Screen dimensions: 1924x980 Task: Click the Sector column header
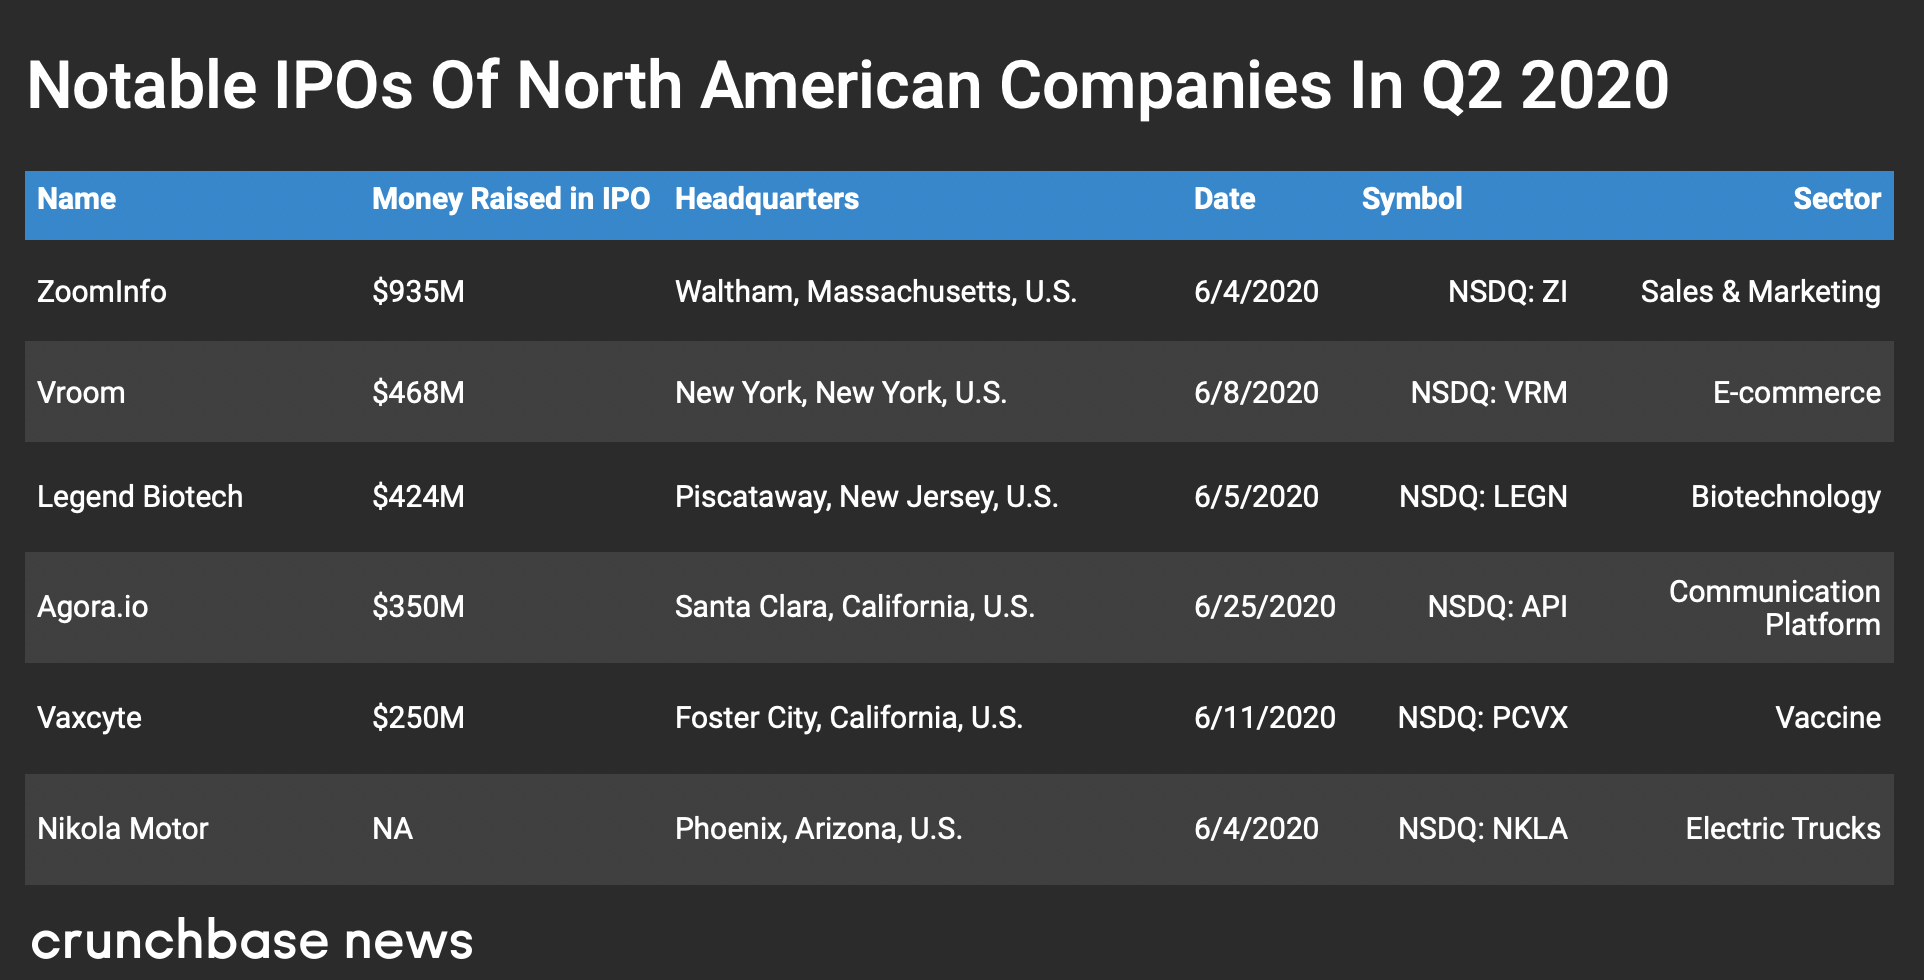[1836, 199]
